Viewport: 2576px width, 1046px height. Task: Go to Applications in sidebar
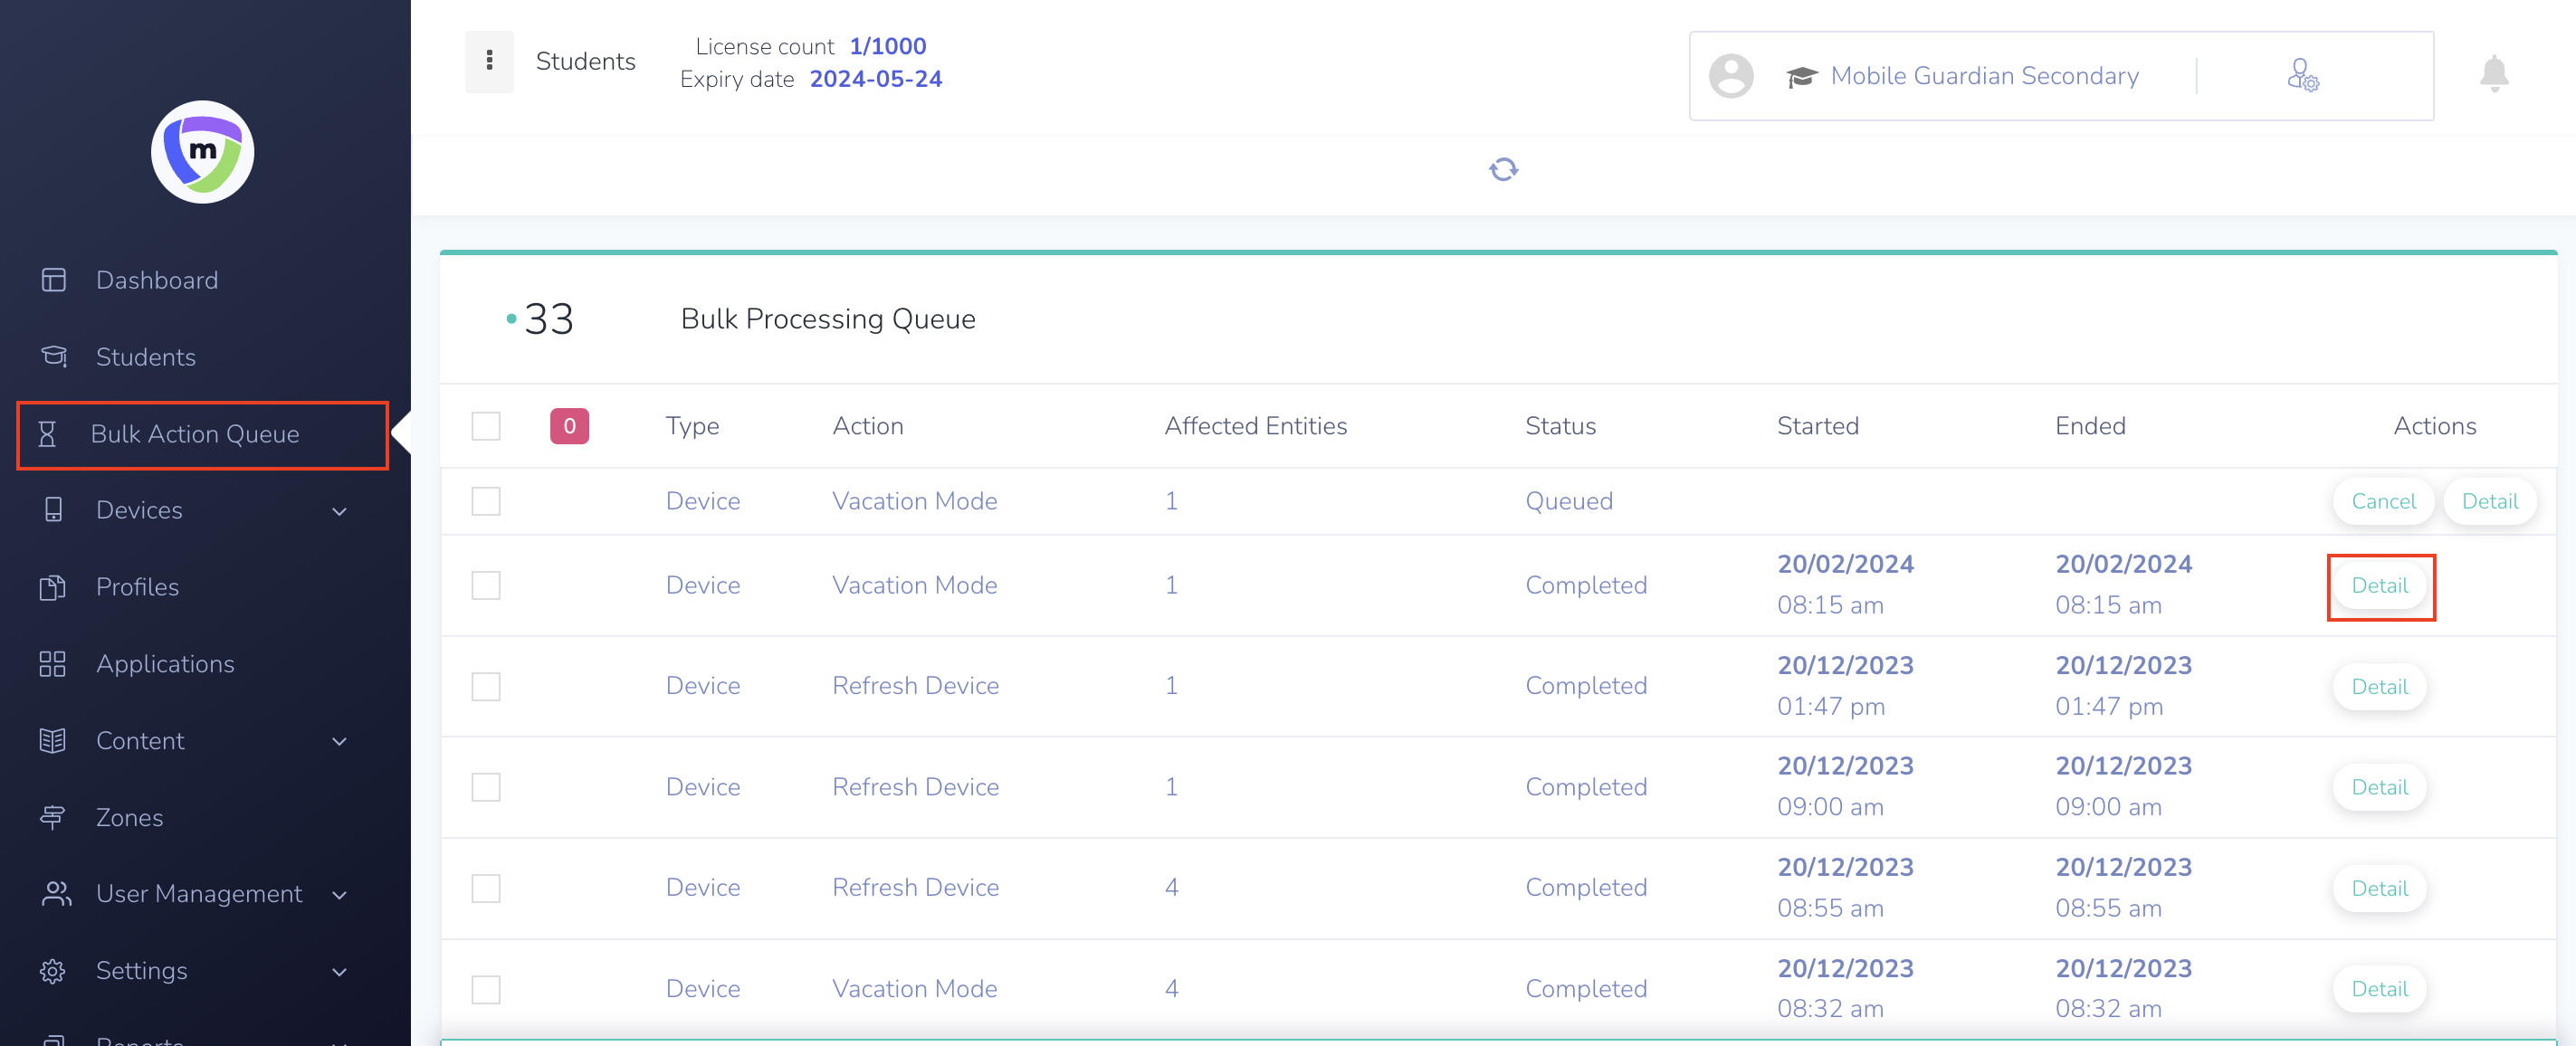click(x=165, y=664)
